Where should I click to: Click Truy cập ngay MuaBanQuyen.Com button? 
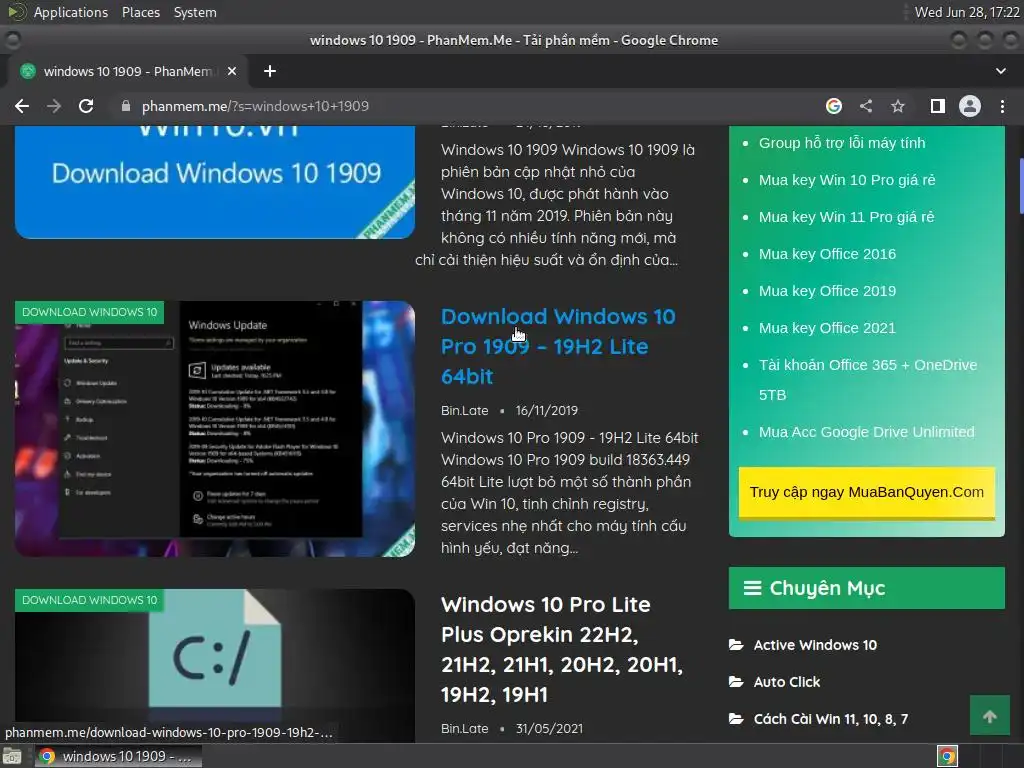click(x=867, y=492)
